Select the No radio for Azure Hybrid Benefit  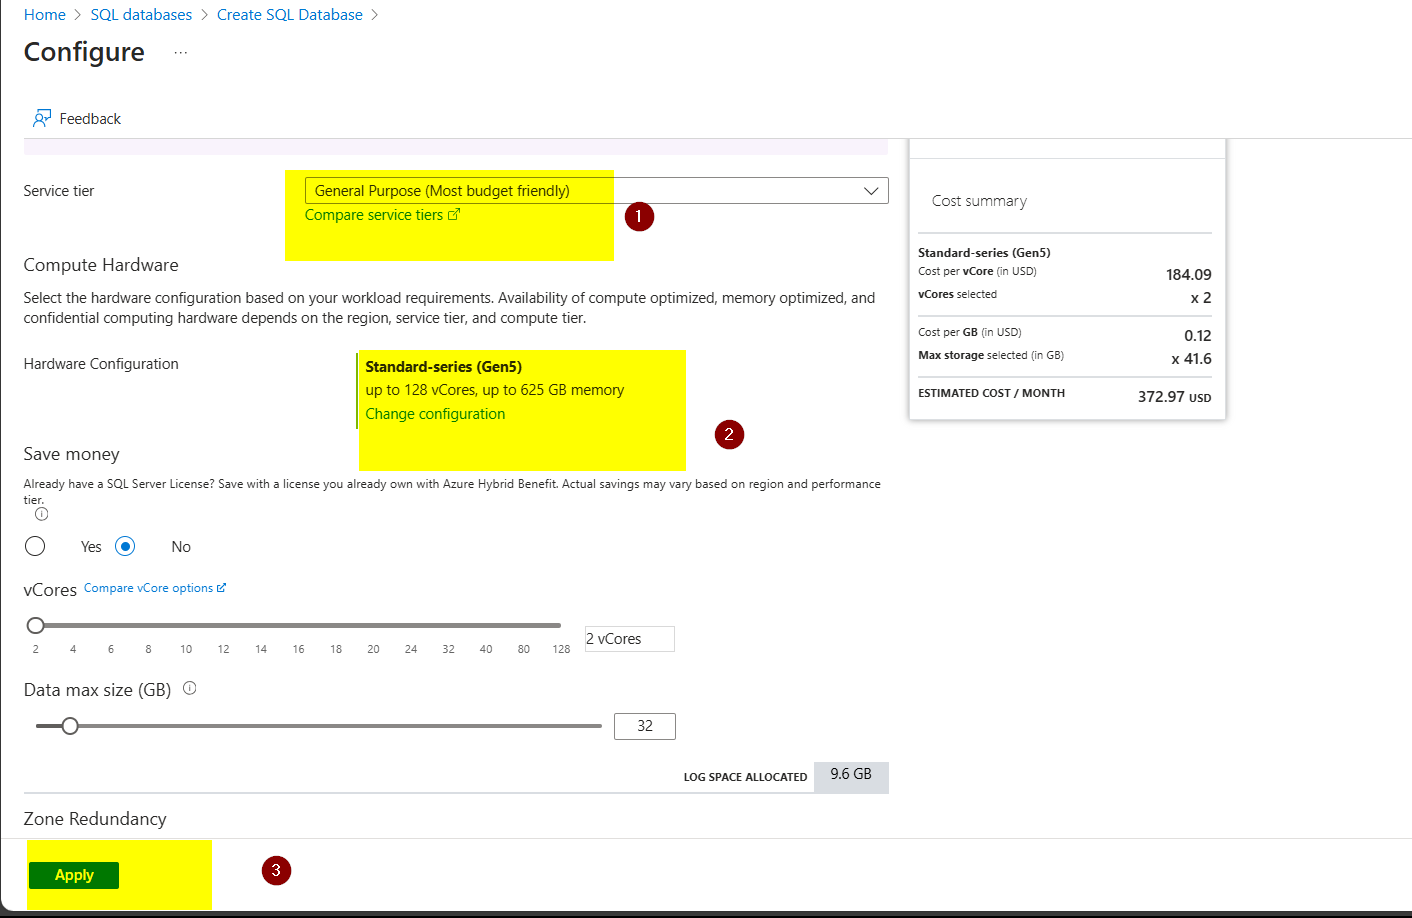point(125,546)
